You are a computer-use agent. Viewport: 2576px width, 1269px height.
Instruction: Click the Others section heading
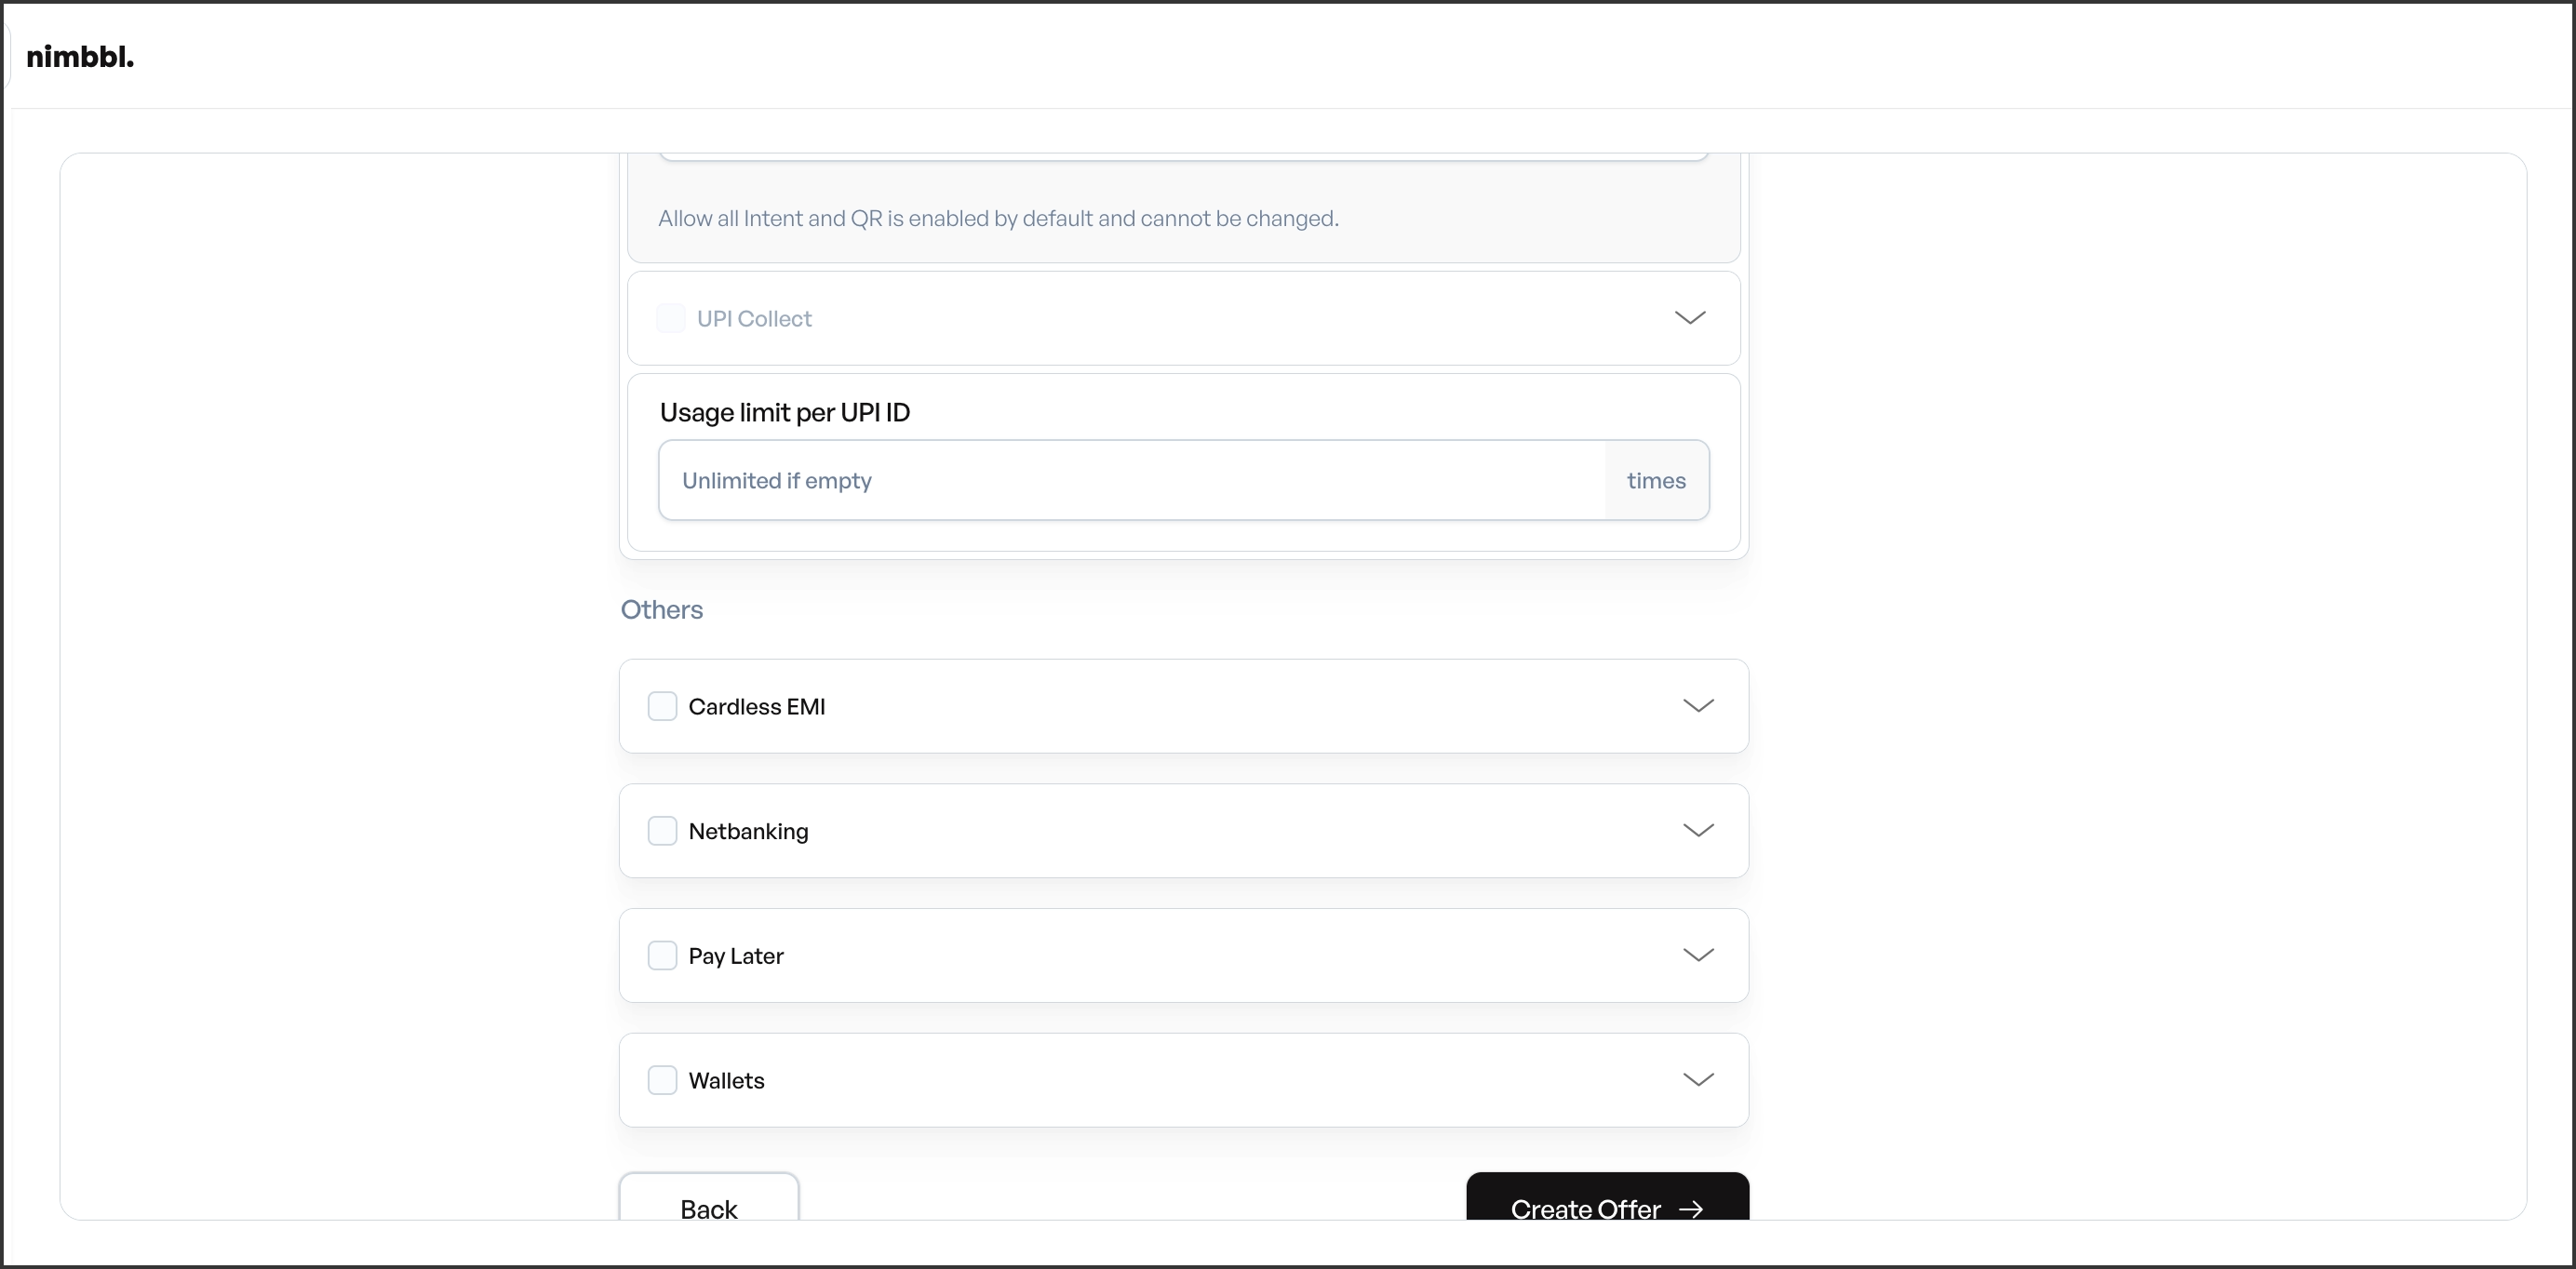coord(661,610)
